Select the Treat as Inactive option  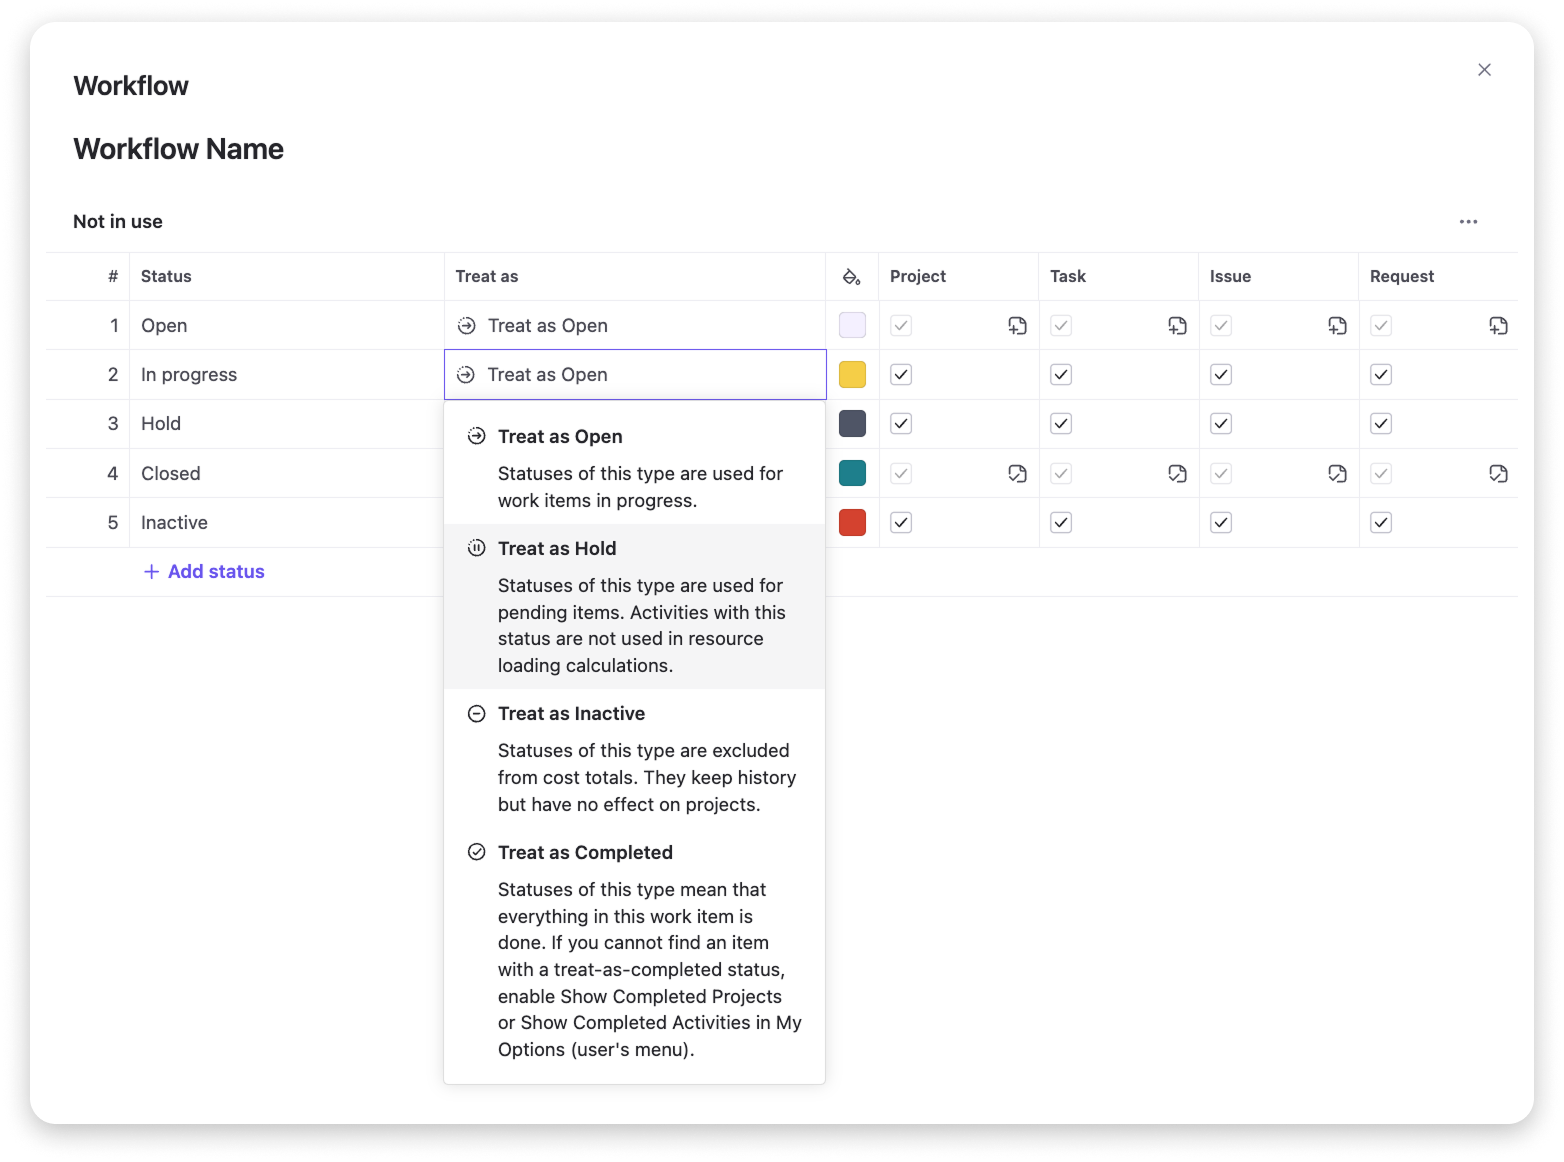pos(571,714)
